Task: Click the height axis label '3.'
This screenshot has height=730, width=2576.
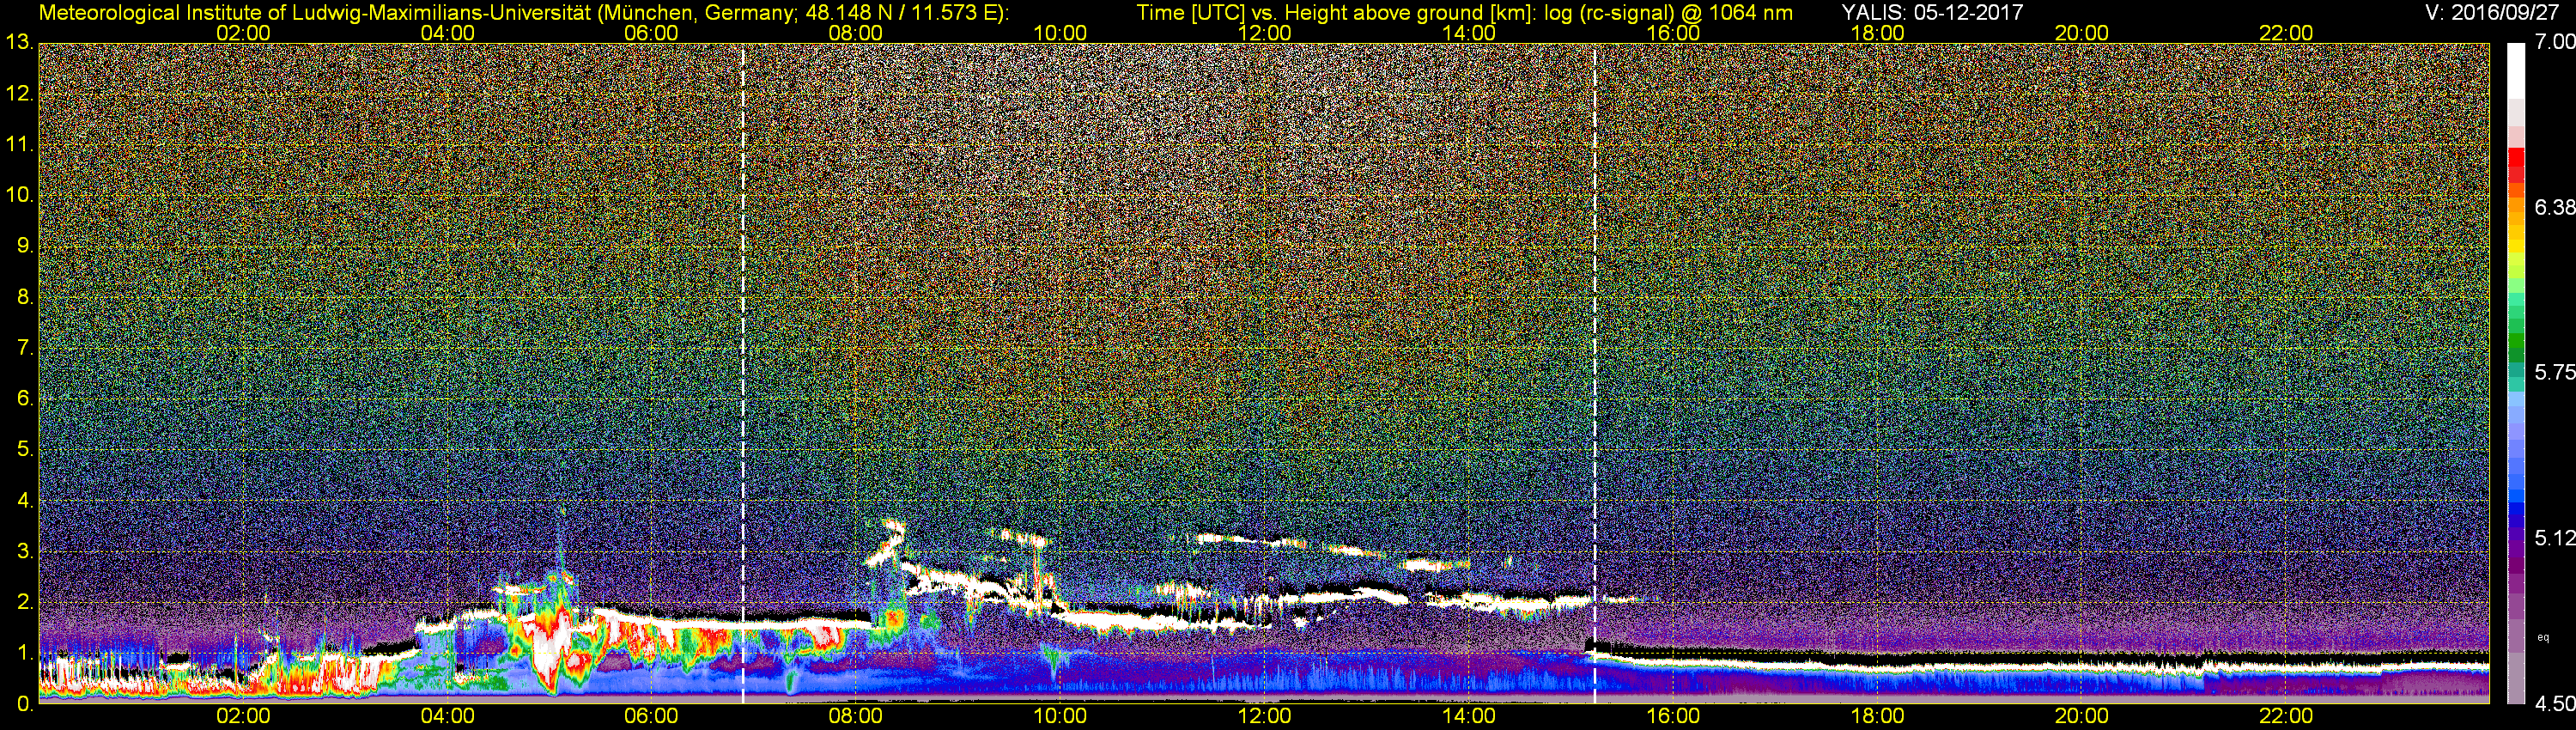Action: click(25, 551)
